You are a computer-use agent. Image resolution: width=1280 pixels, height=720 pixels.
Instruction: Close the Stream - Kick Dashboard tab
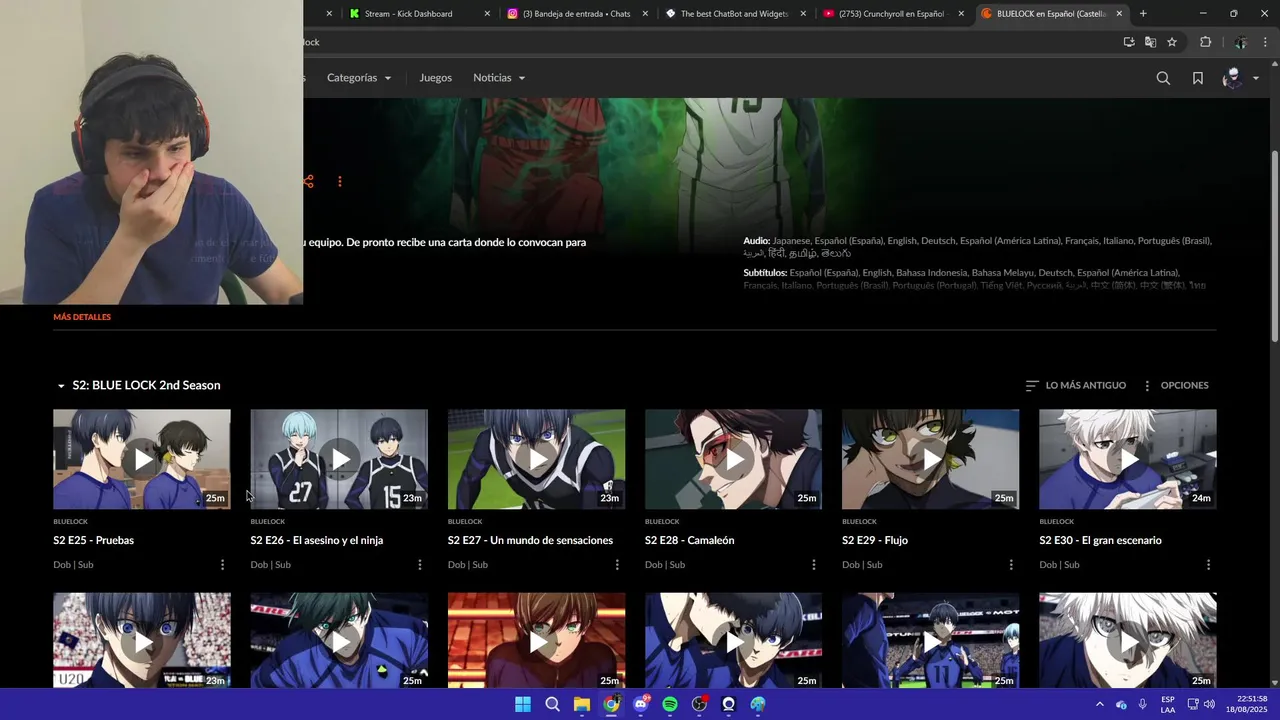tap(487, 14)
